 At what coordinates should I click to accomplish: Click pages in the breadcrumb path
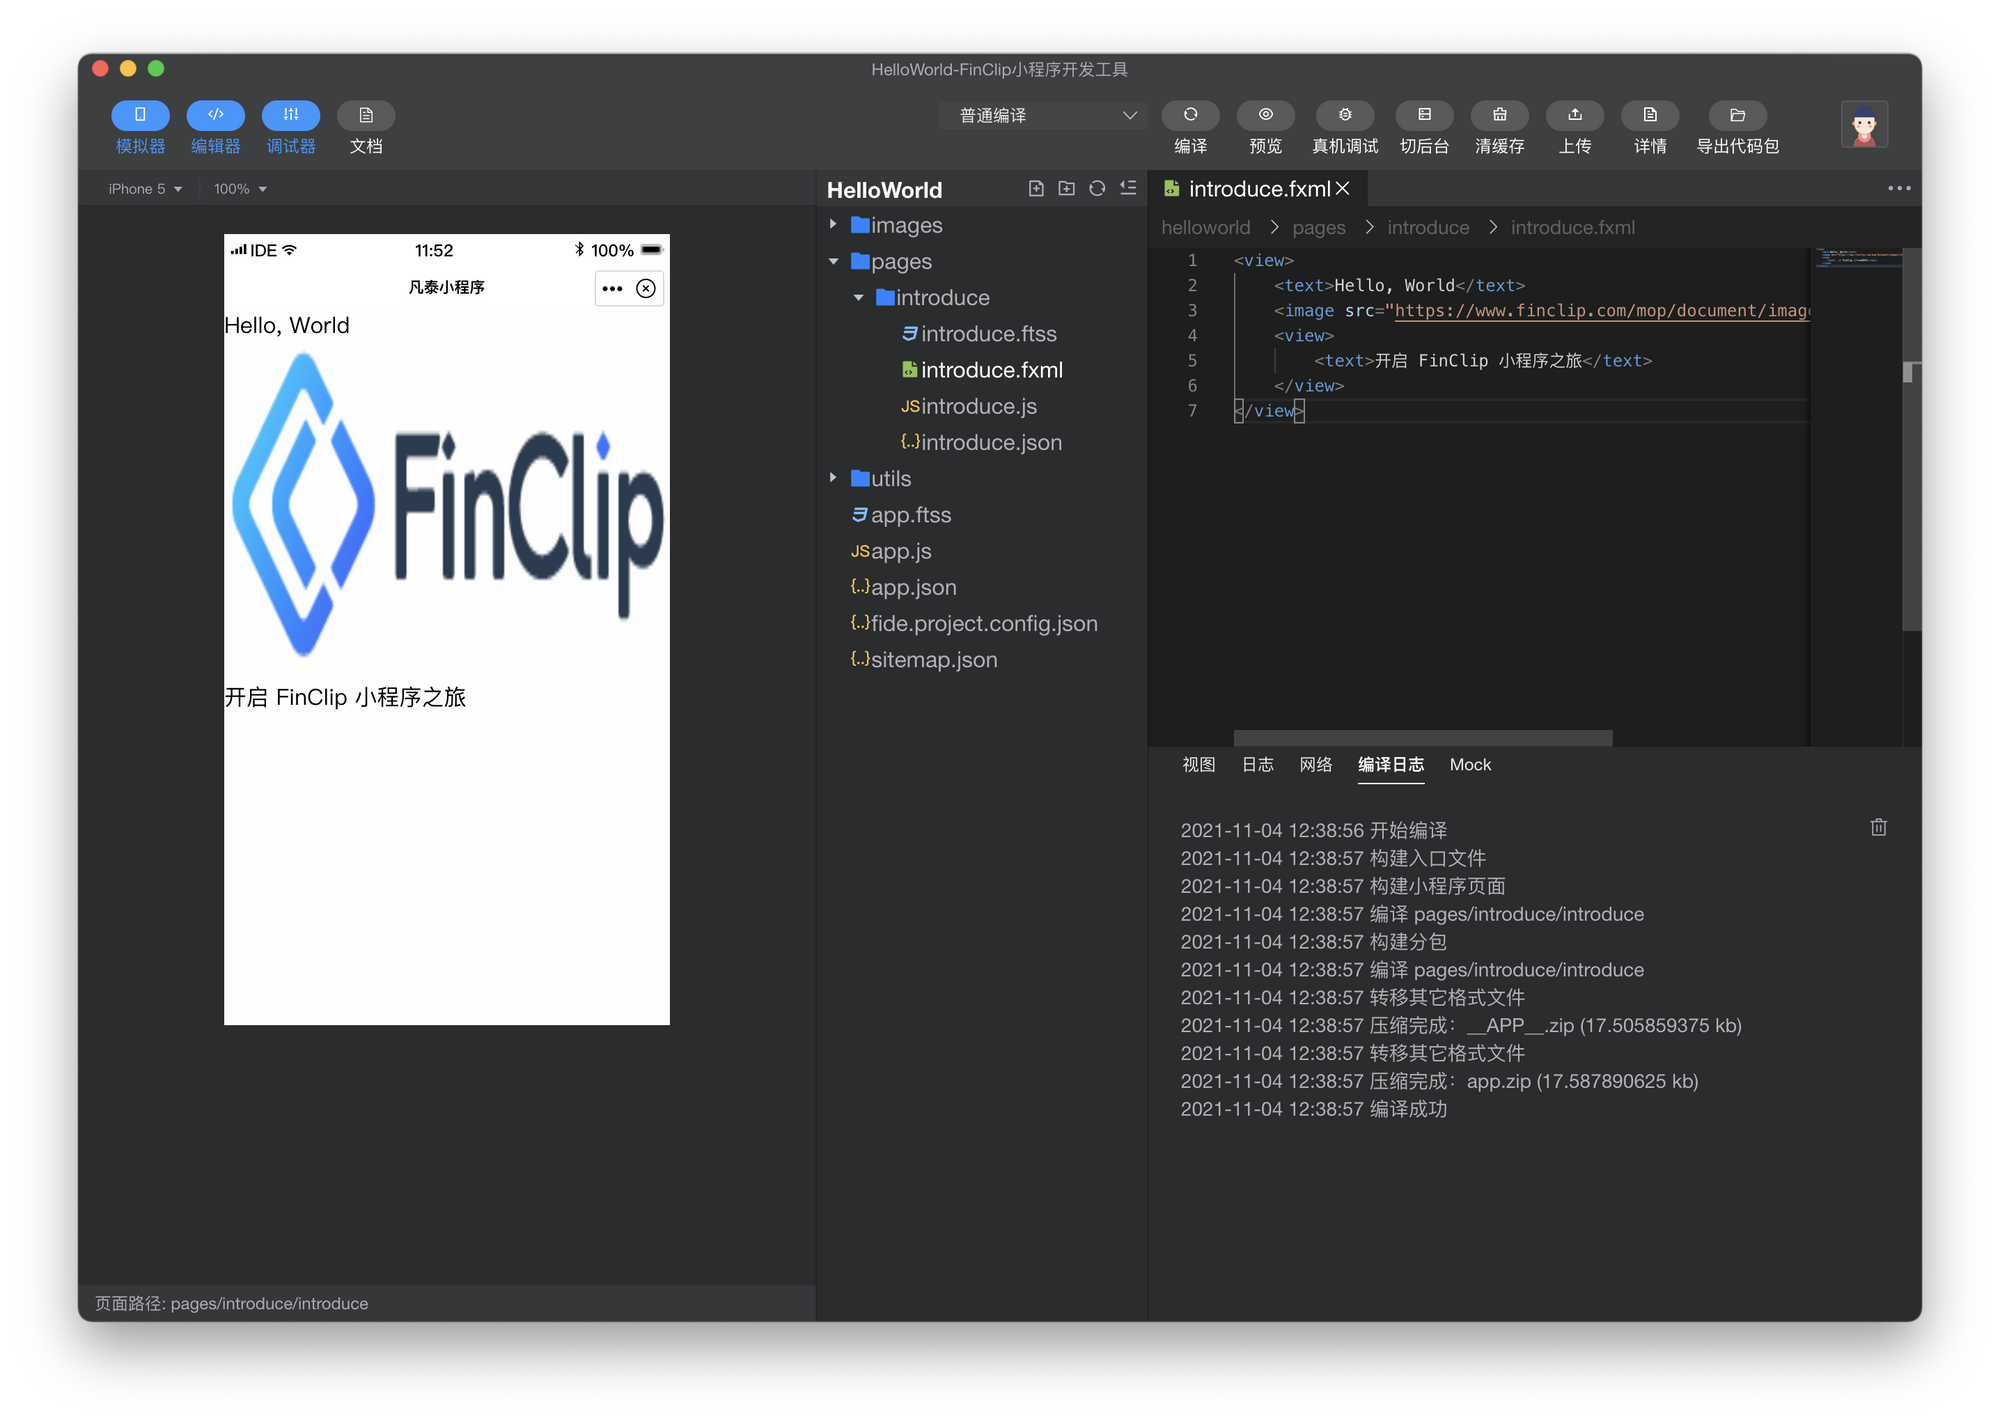tap(1318, 227)
